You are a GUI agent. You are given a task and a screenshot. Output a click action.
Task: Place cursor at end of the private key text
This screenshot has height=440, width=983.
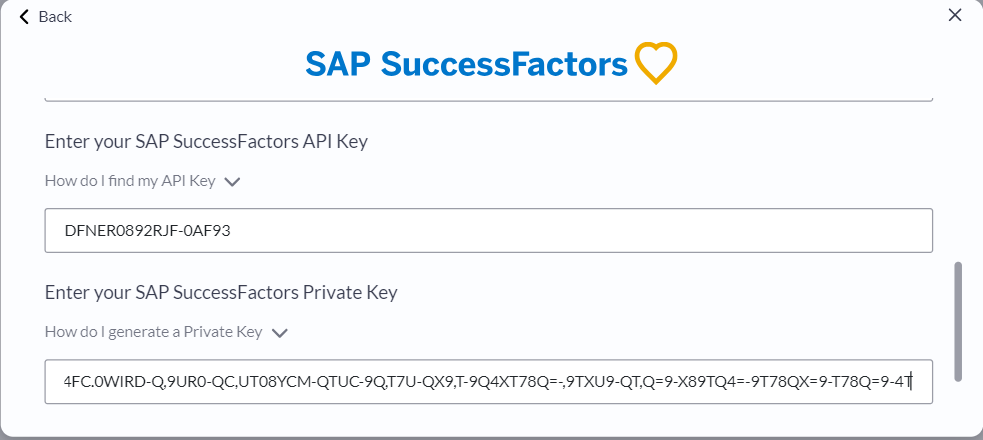[x=912, y=381]
